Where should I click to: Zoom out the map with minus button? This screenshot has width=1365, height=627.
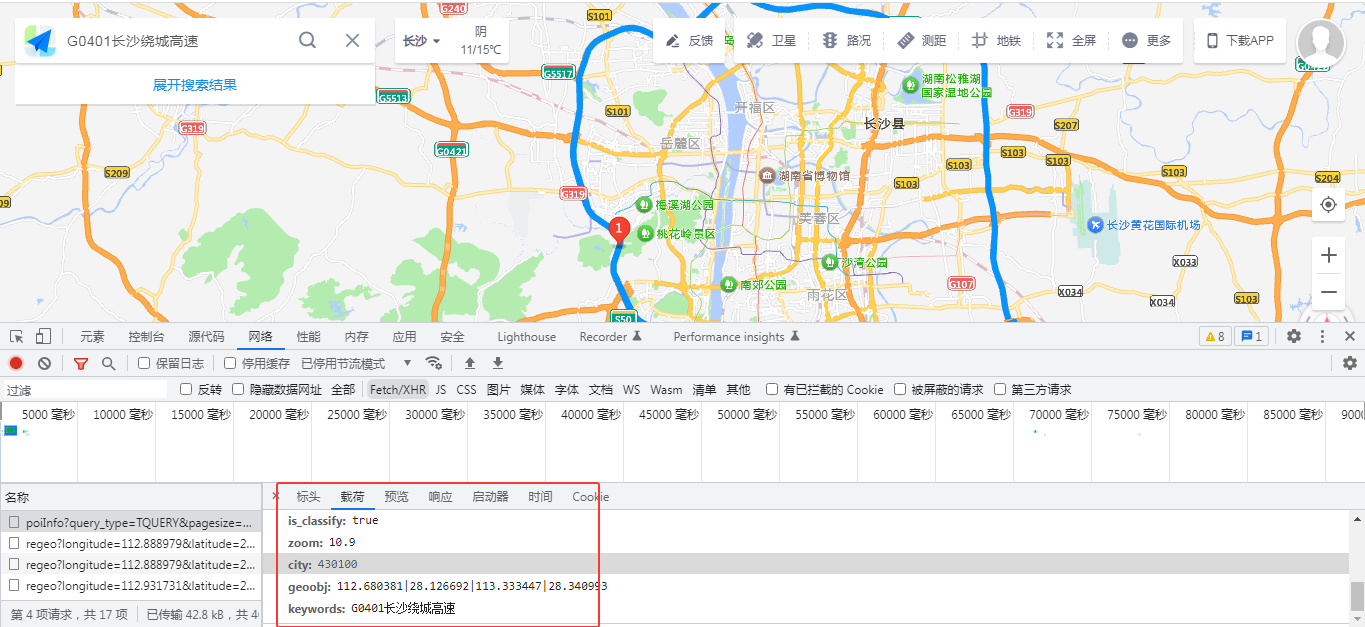tap(1328, 292)
